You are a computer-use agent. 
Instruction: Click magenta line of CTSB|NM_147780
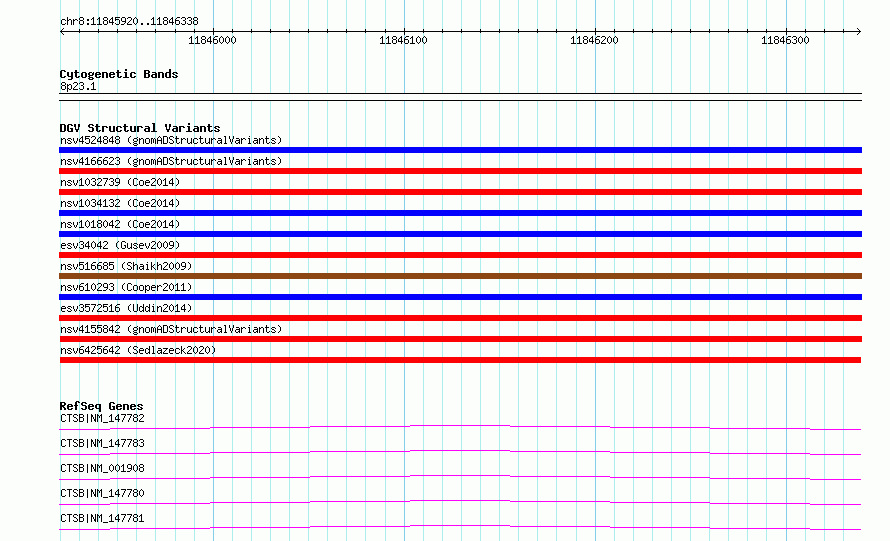pos(460,502)
